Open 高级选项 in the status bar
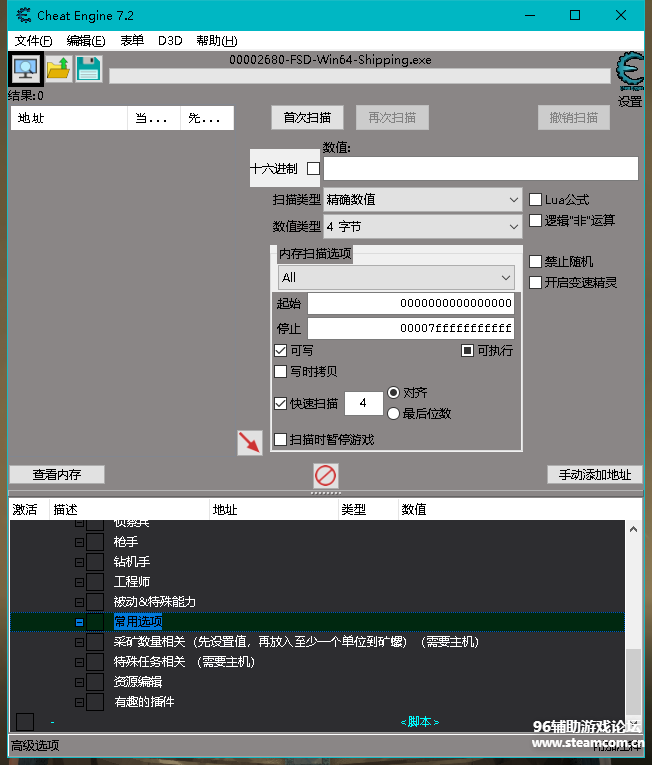Image resolution: width=652 pixels, height=765 pixels. click(x=35, y=745)
